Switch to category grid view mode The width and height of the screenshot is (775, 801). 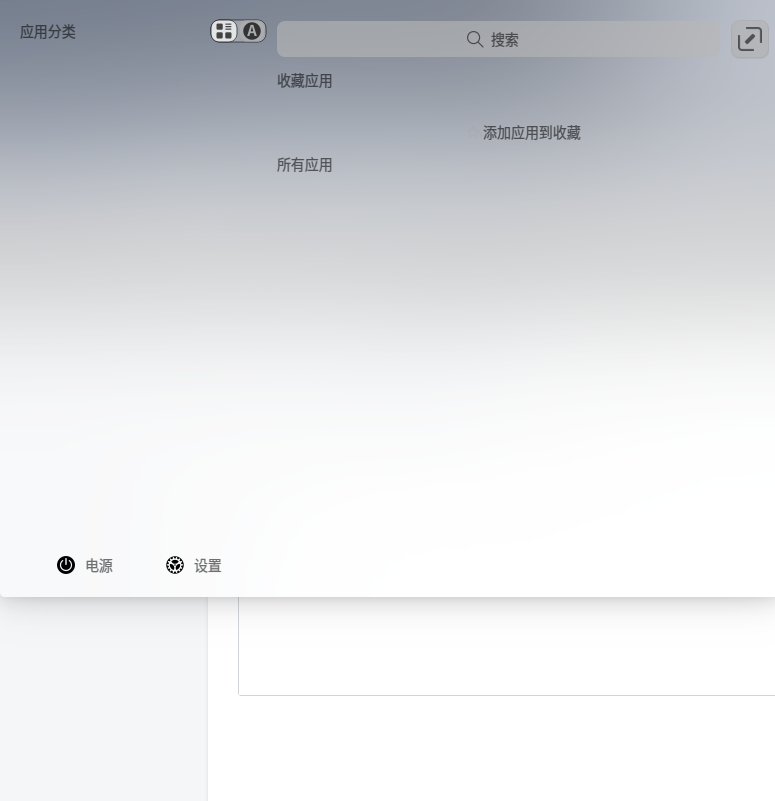pos(224,31)
